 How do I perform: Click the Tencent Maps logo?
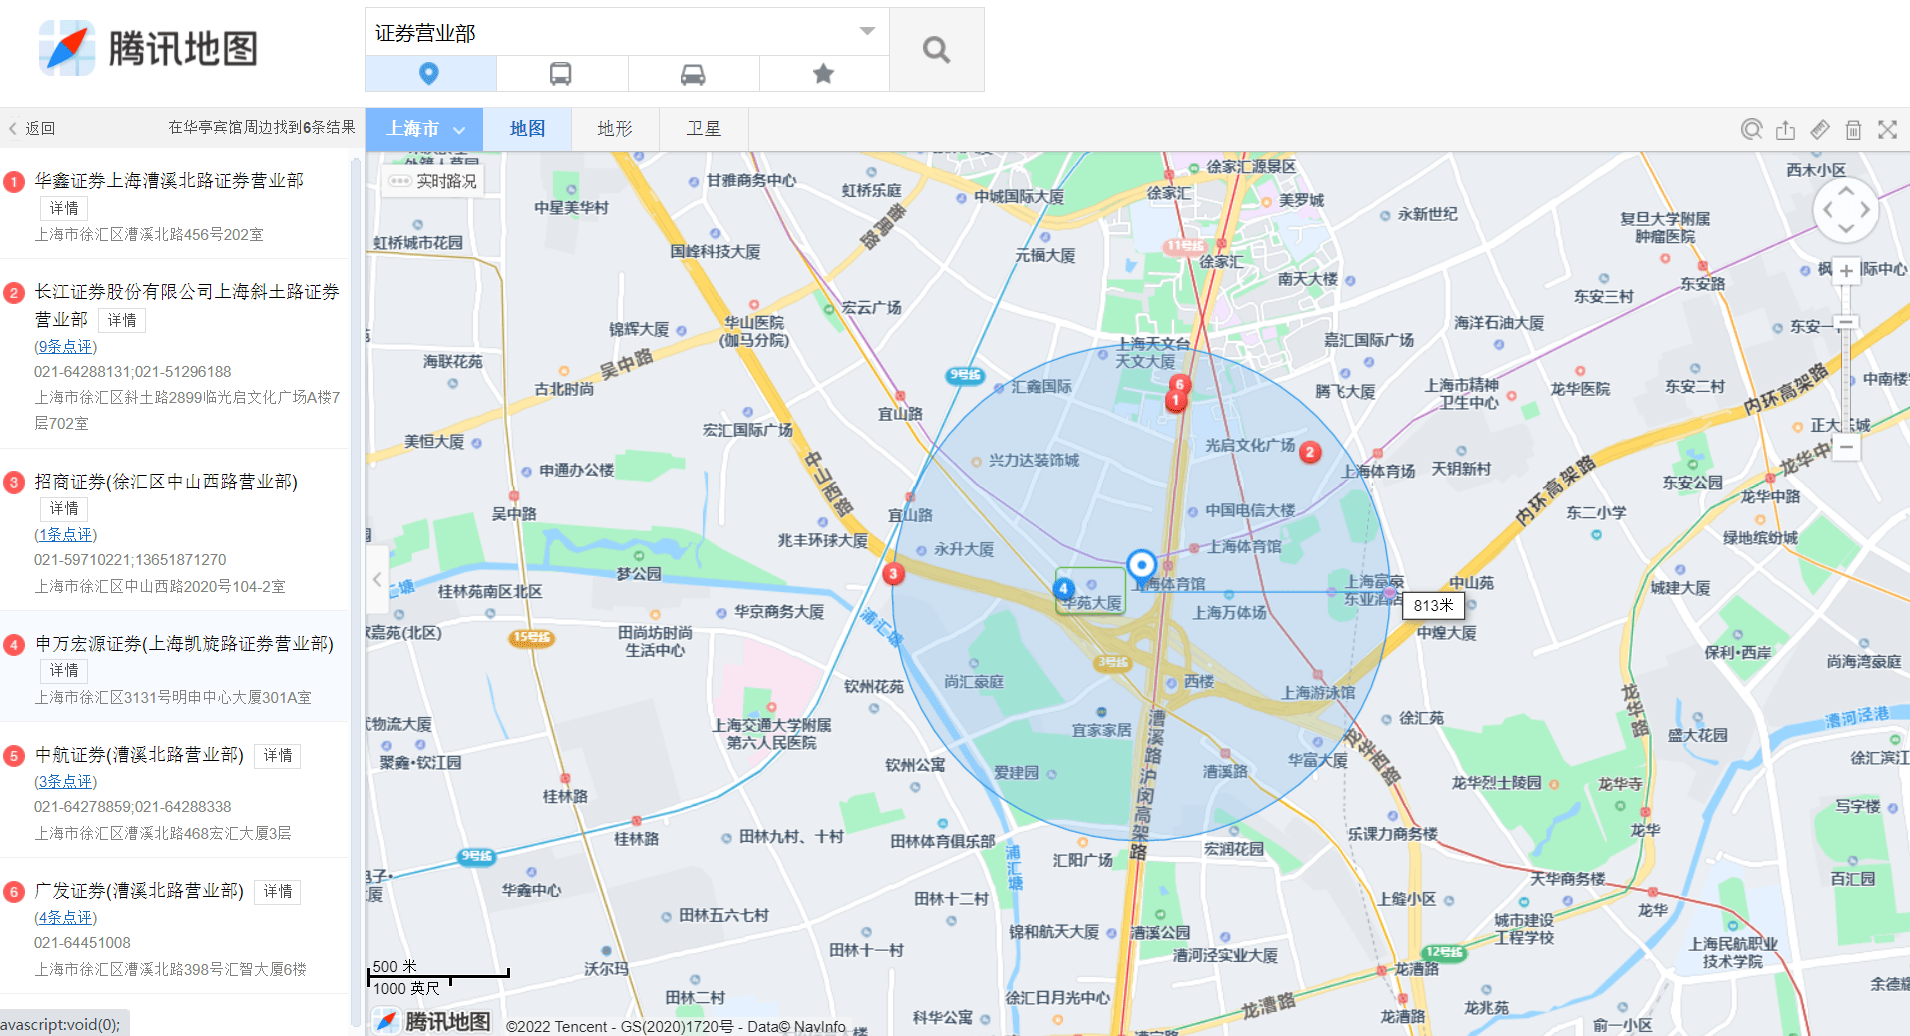148,48
